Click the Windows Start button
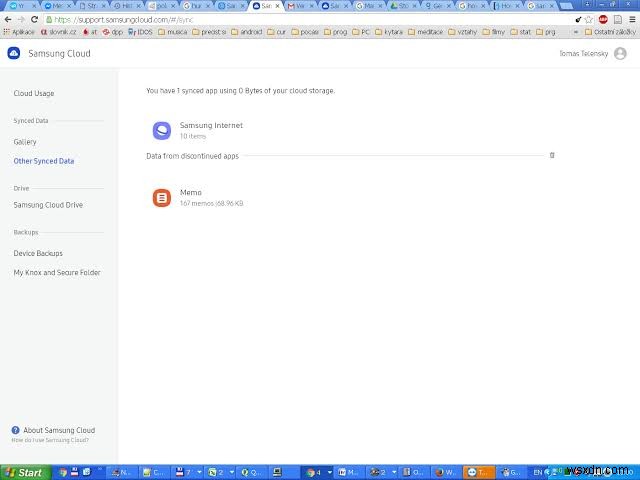The width and height of the screenshot is (640, 480). (25, 472)
